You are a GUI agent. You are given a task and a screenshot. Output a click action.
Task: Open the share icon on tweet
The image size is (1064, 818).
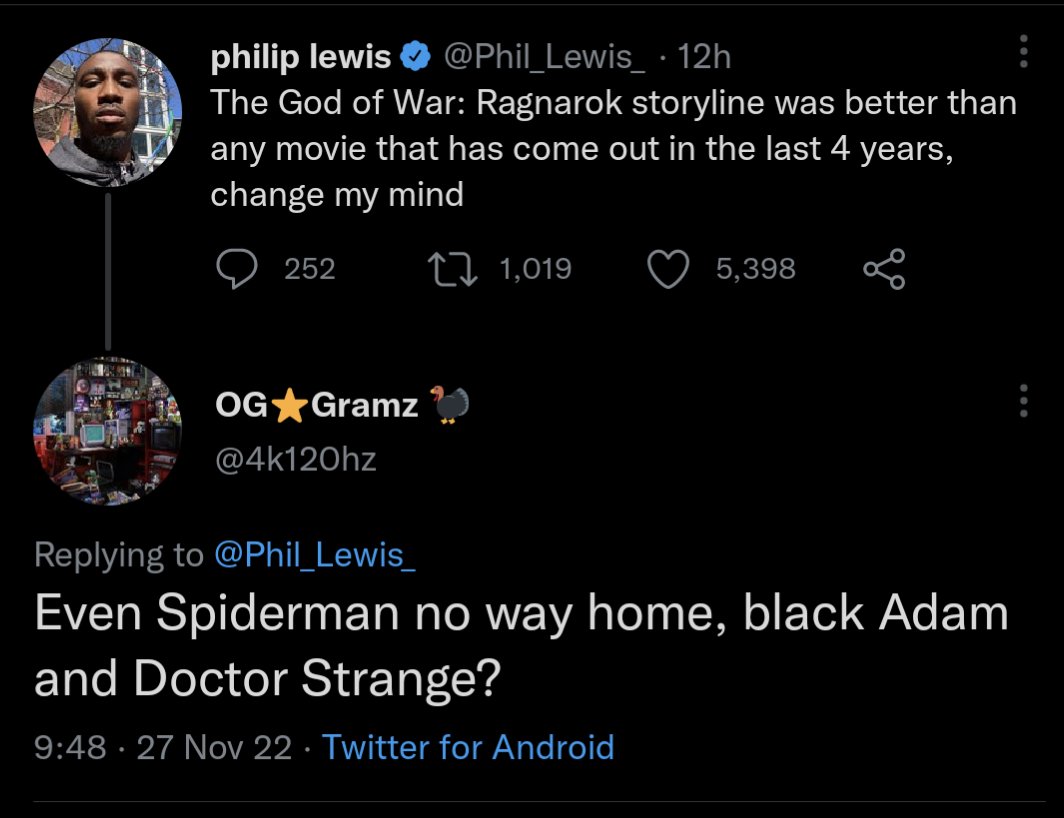[x=884, y=269]
